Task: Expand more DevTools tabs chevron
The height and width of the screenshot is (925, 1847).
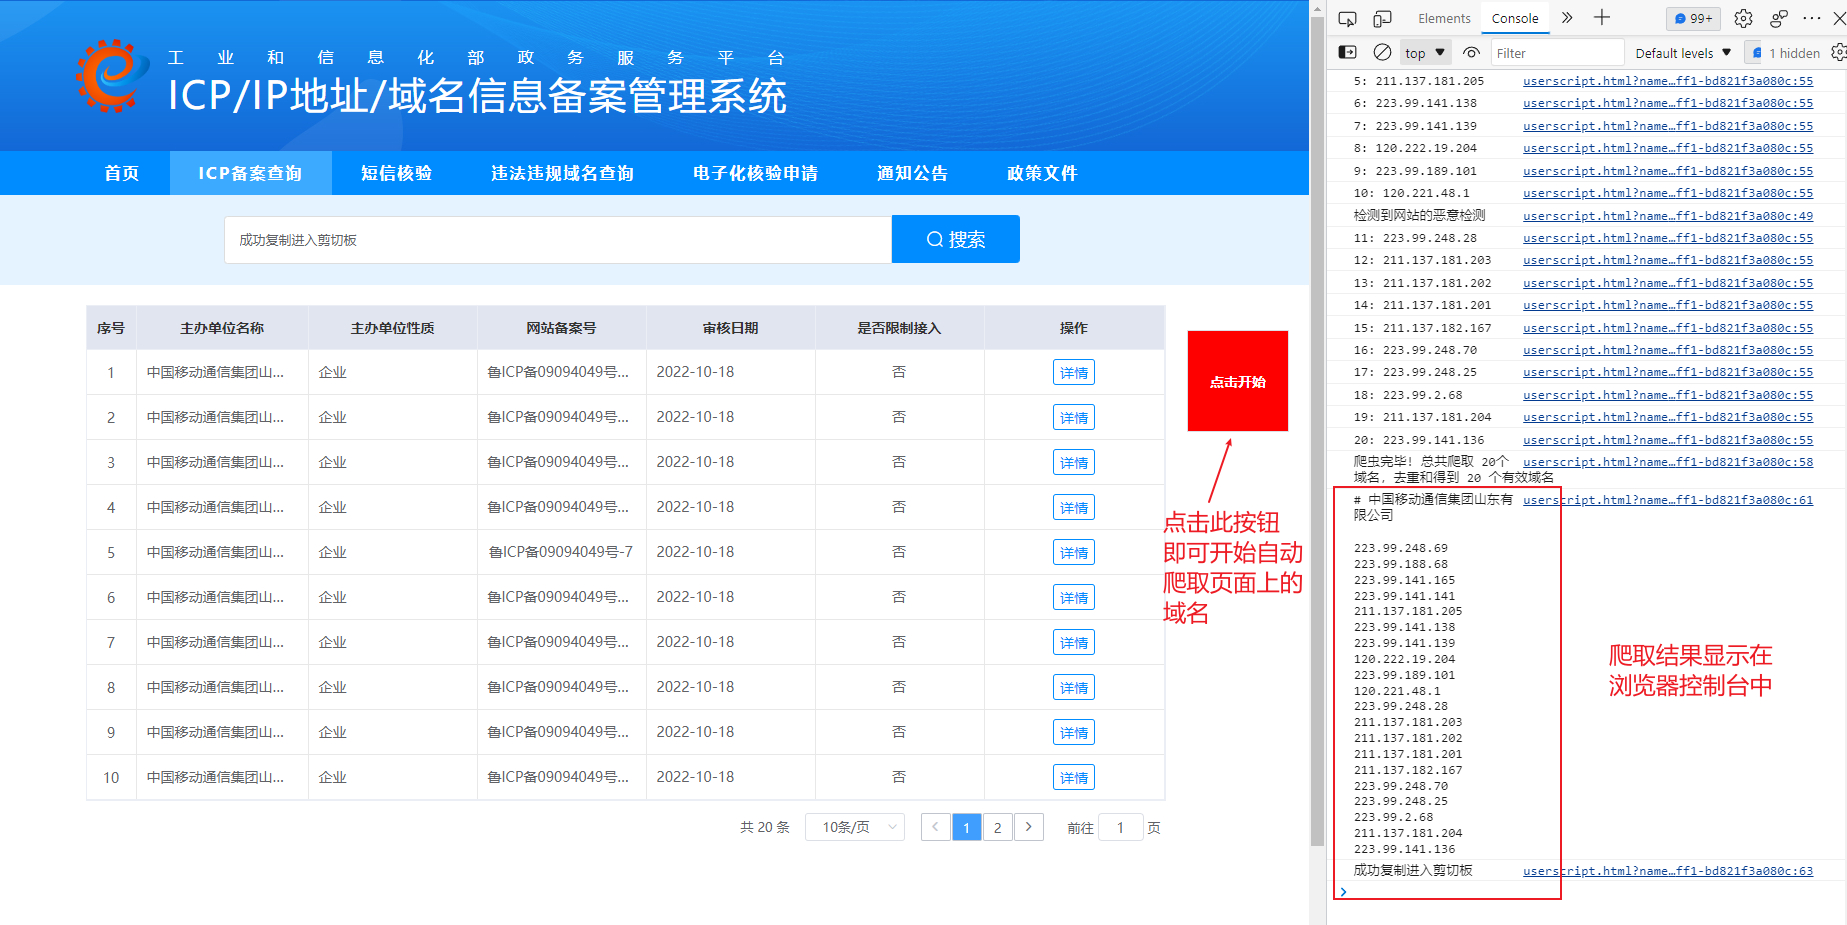Action: coord(1567,18)
